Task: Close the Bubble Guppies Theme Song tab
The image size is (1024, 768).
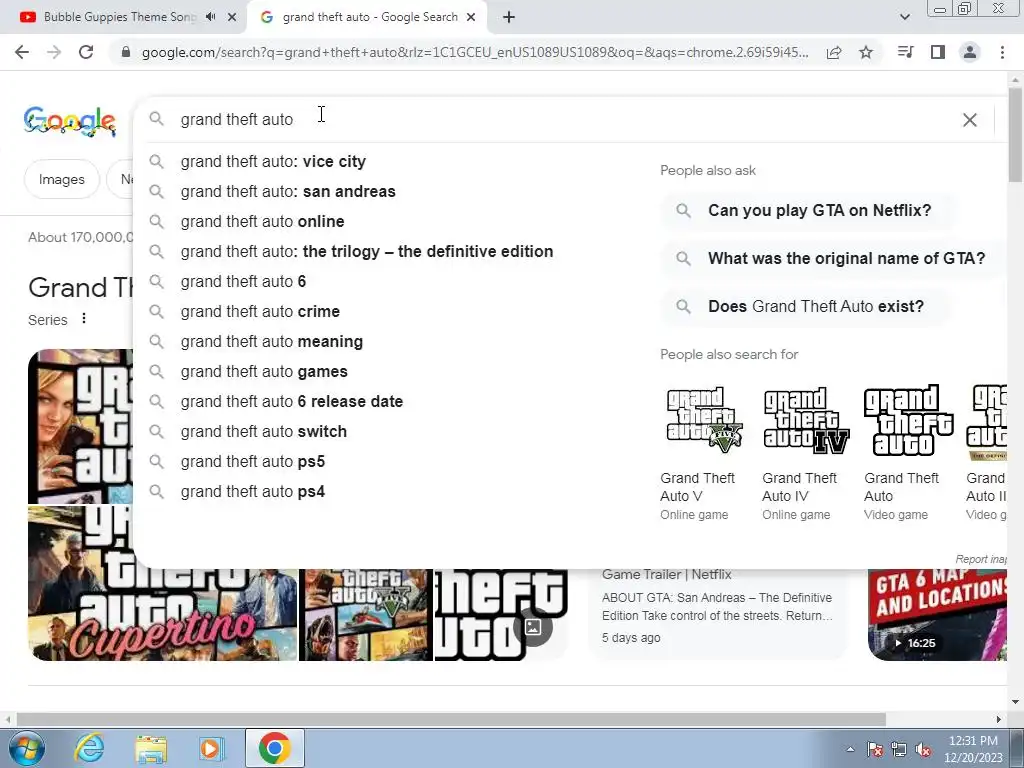Action: [232, 17]
